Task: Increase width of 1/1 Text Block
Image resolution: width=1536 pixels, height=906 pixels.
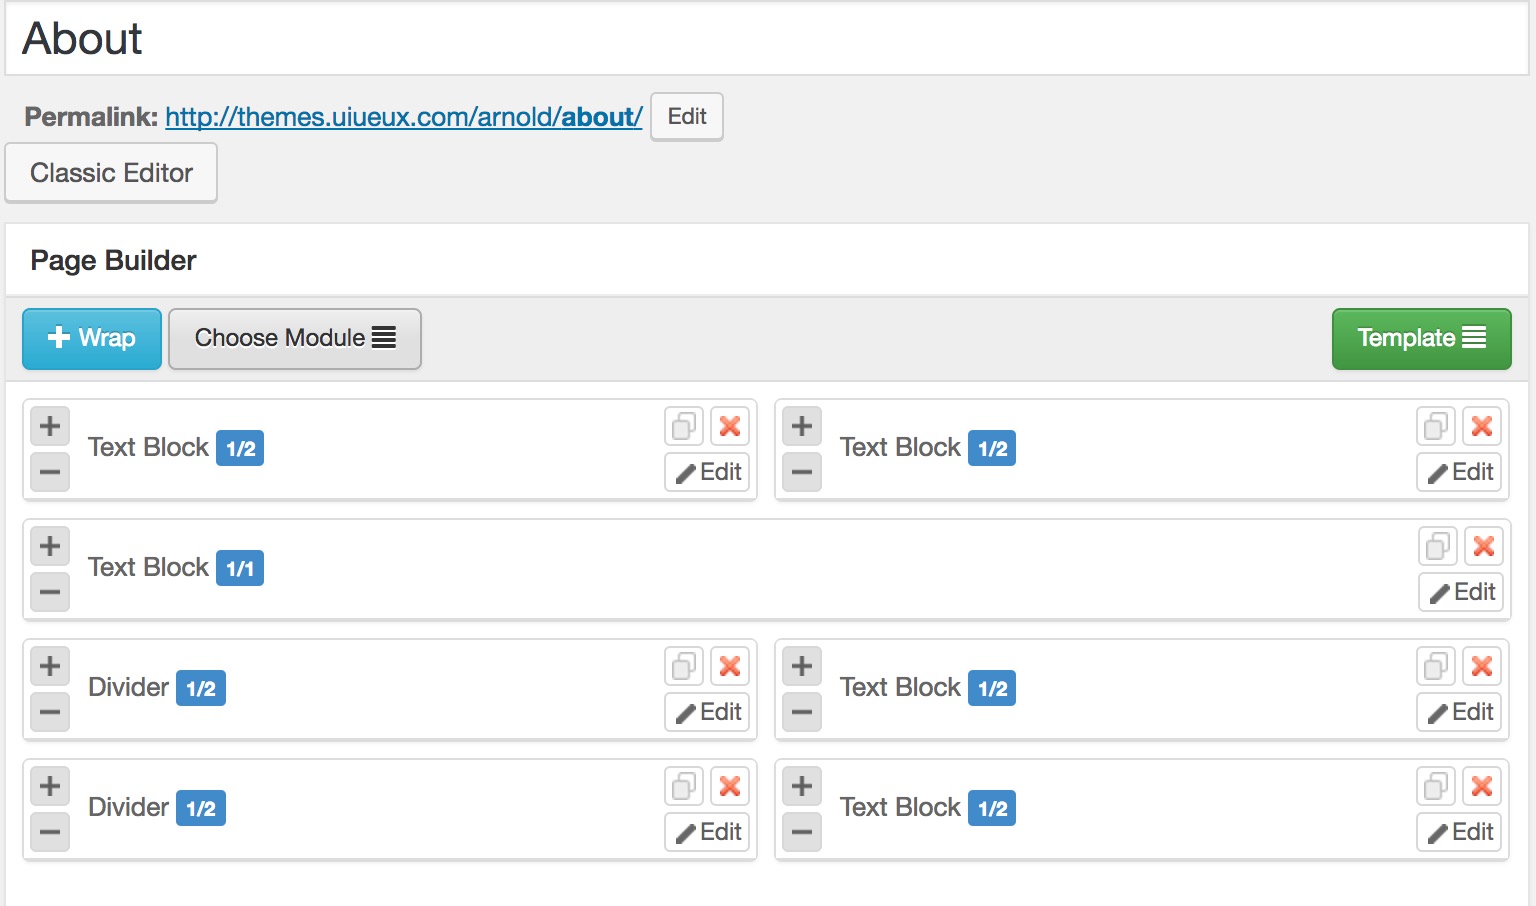Action: coord(50,546)
